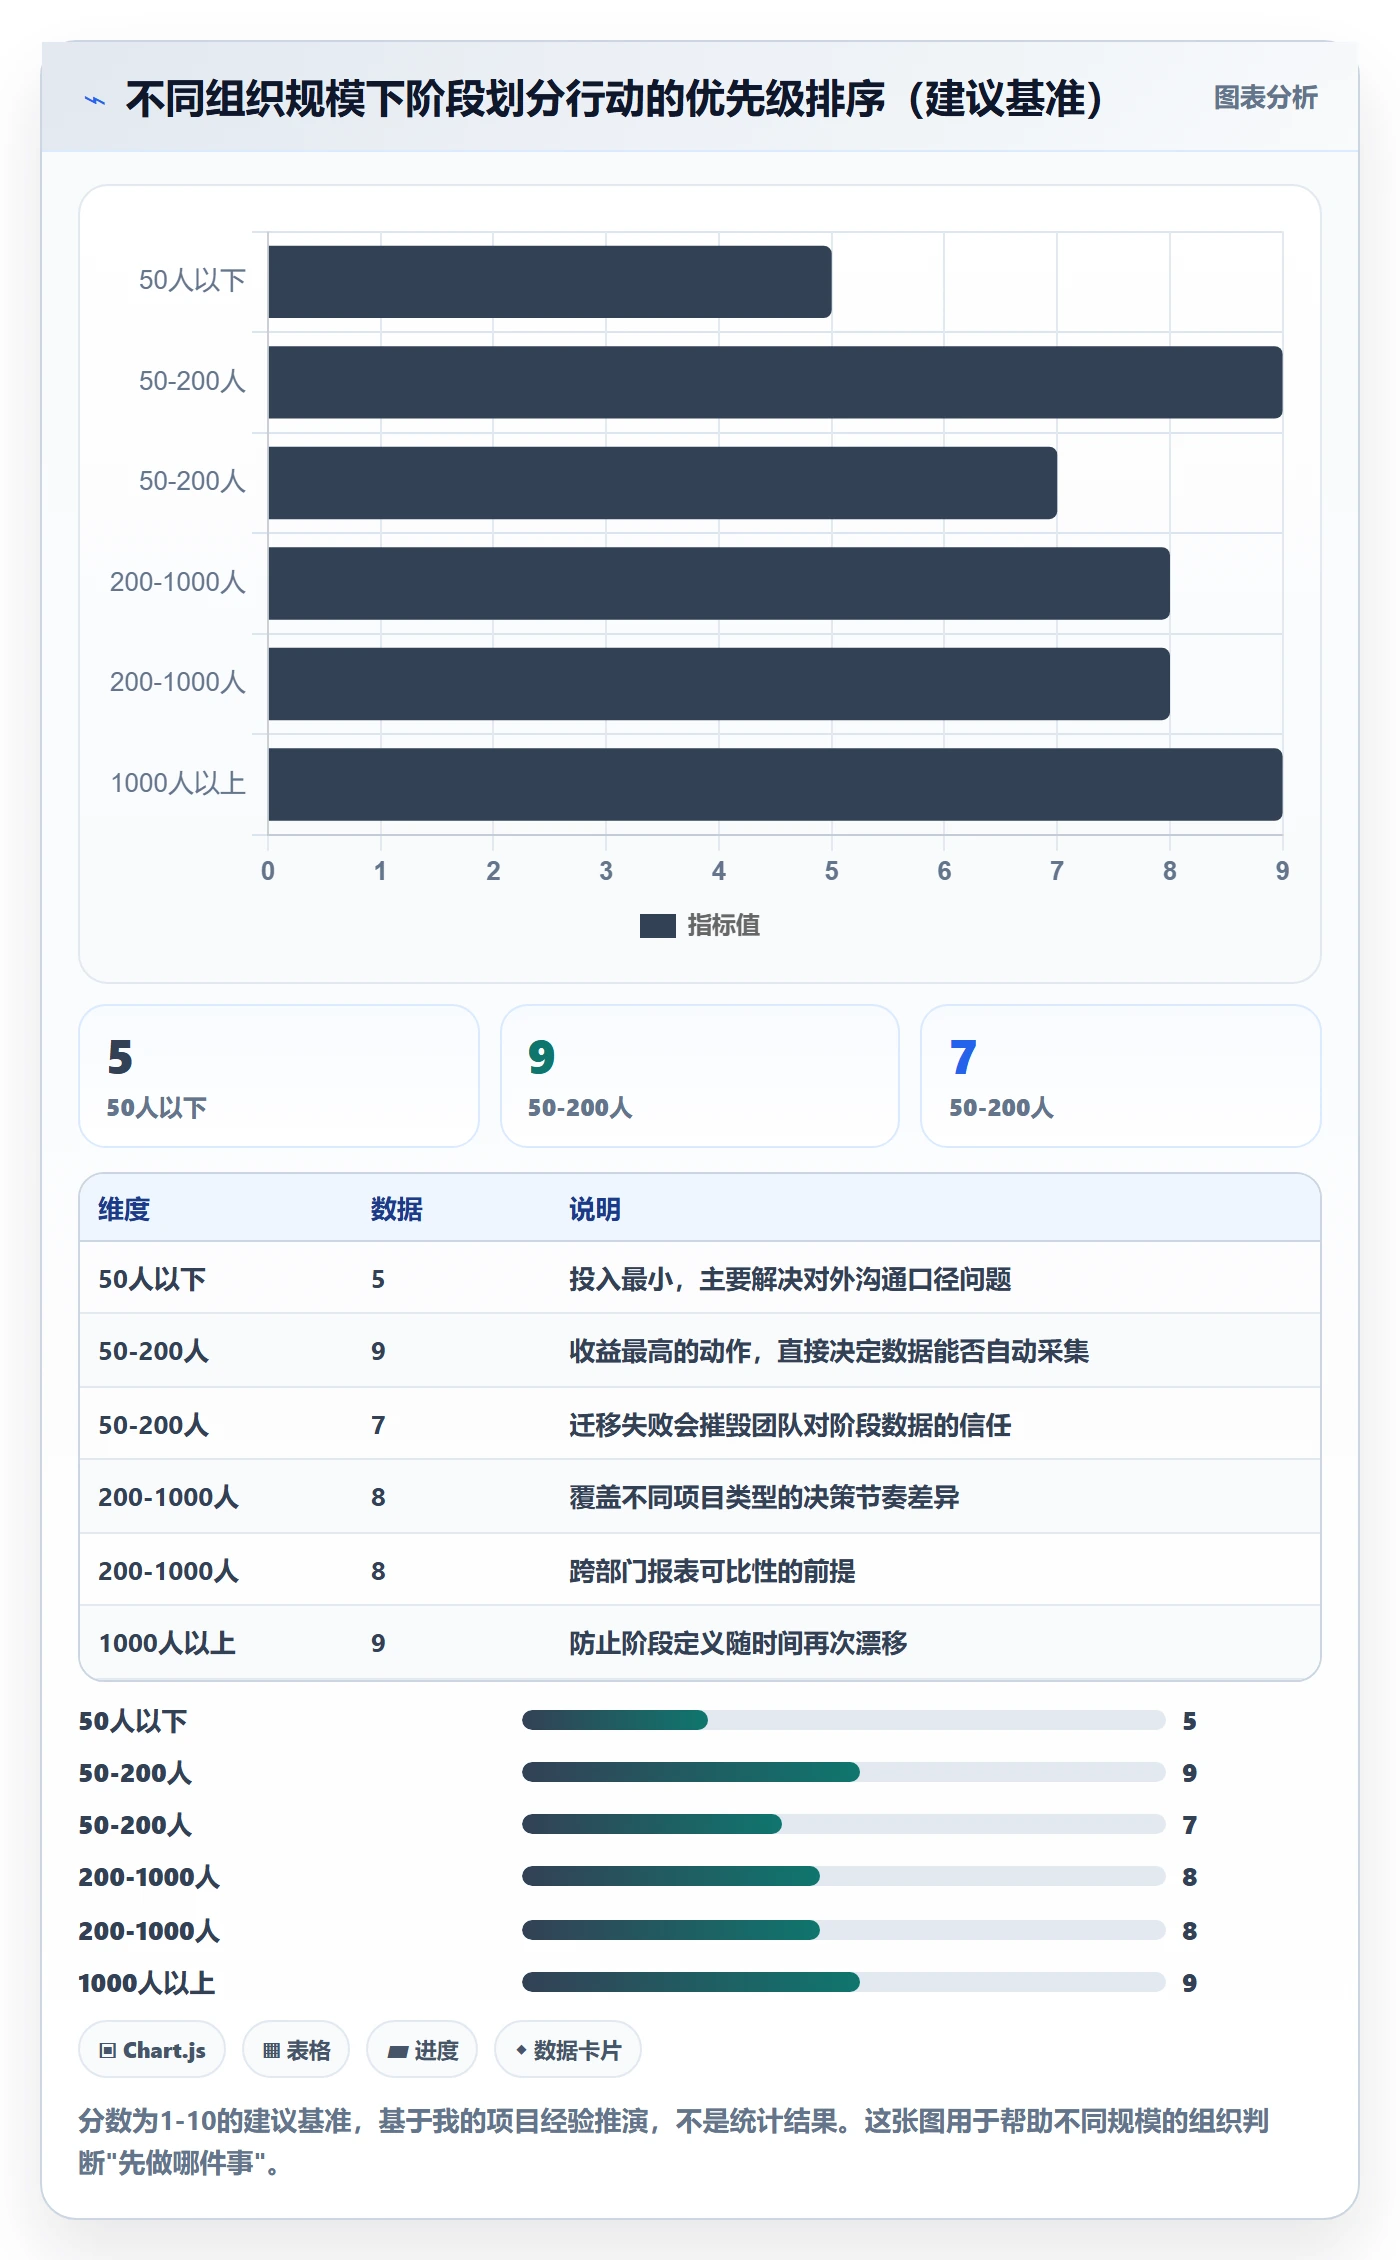Click the 说明 column header
The width and height of the screenshot is (1400, 2260).
[595, 1209]
